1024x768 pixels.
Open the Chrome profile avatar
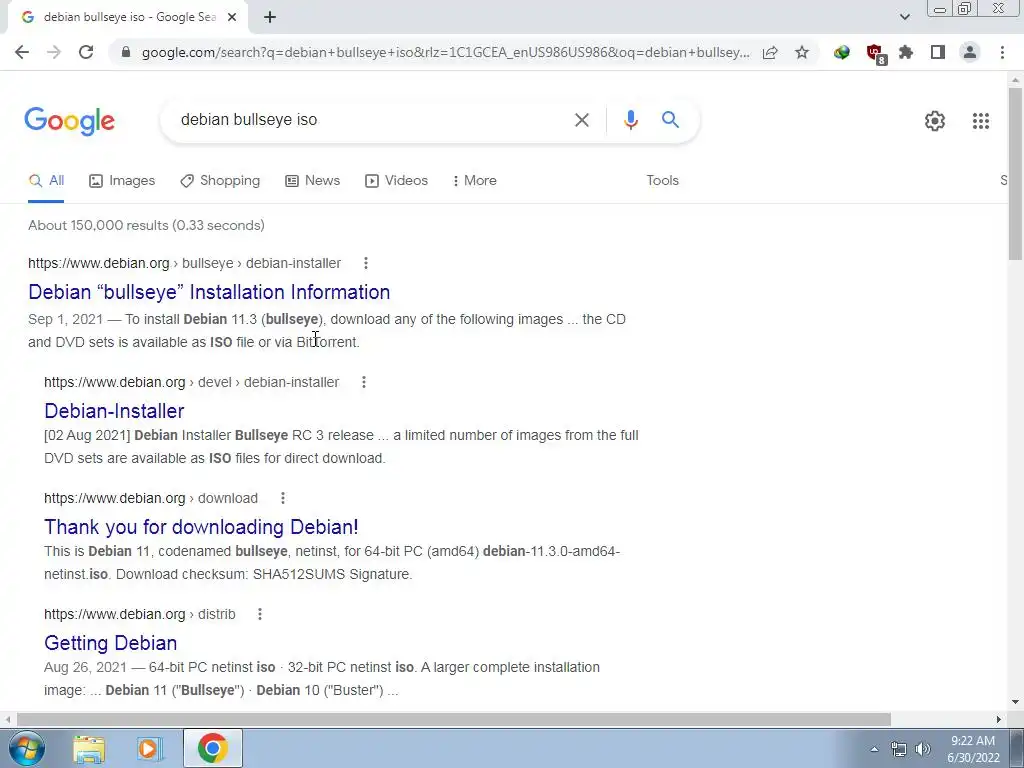pyautogui.click(x=970, y=52)
